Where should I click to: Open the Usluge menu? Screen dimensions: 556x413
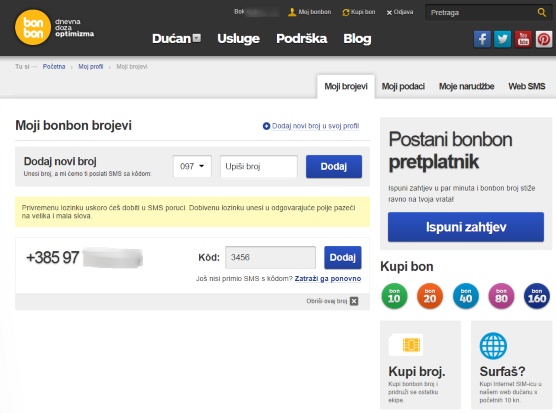pos(238,38)
